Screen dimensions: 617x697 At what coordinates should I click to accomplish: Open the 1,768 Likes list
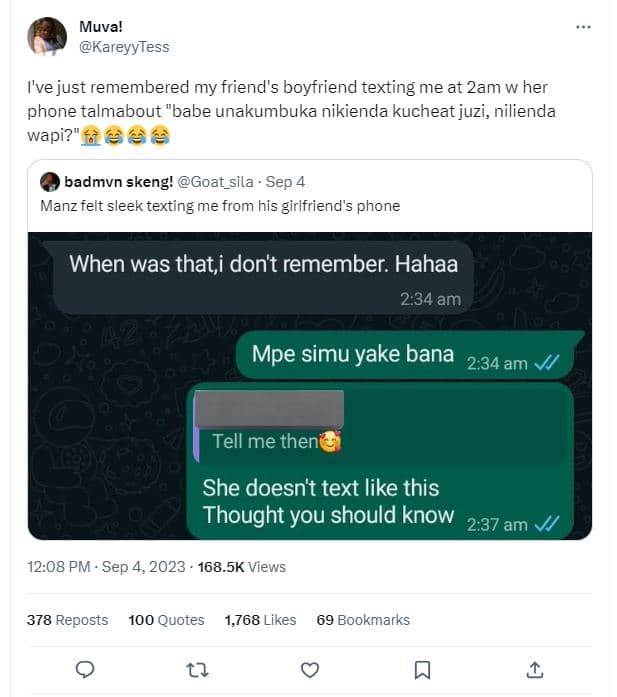pos(260,620)
